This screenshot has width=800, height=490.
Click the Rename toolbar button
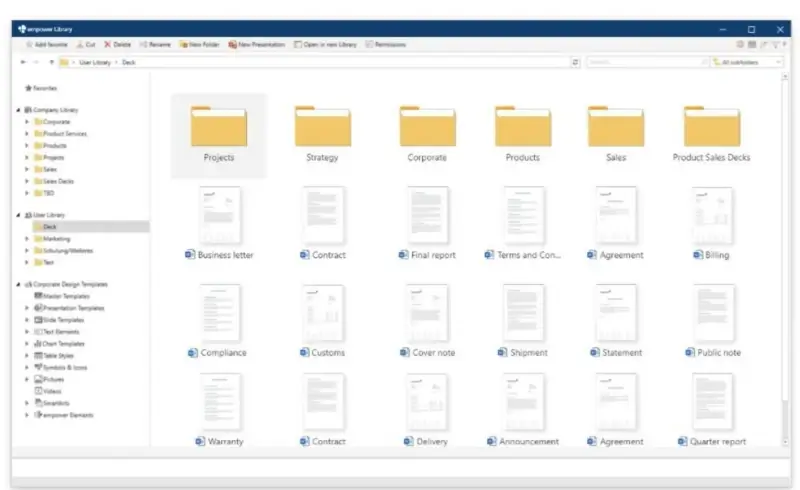click(x=156, y=45)
